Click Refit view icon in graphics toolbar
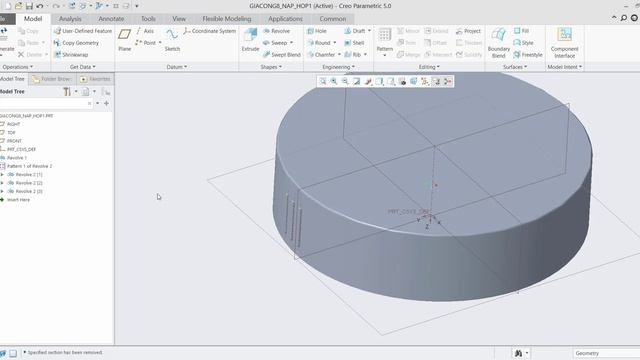The height and width of the screenshot is (360, 640). point(323,81)
